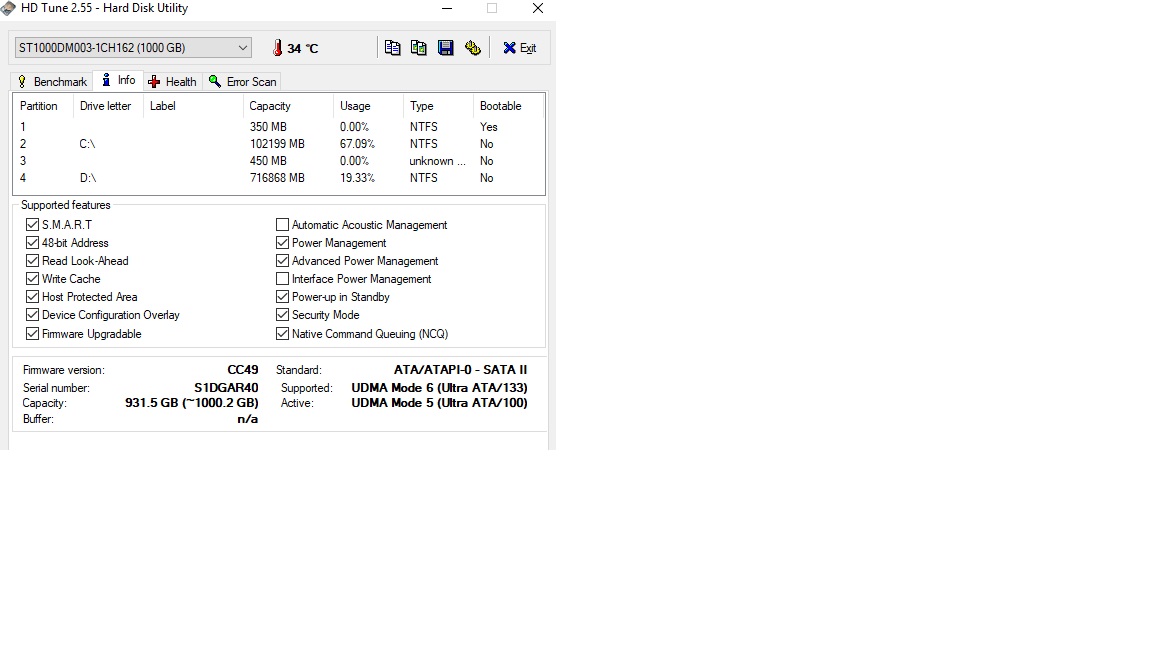Click the 34 °C temperature reading

pos(303,48)
